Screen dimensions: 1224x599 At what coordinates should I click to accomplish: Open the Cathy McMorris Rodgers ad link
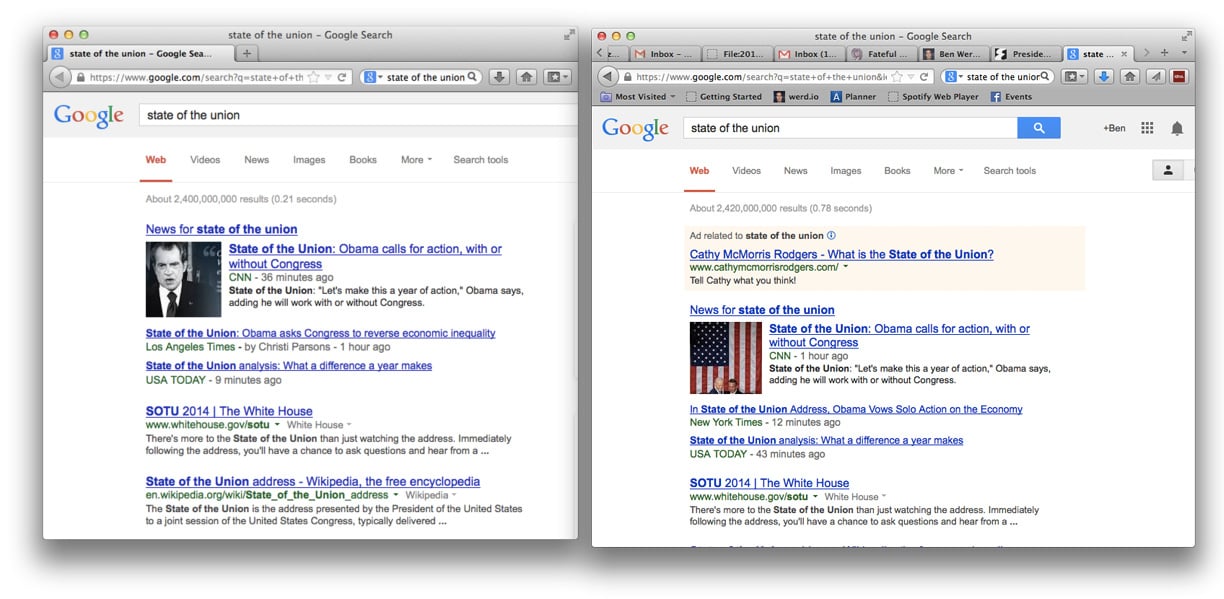pyautogui.click(x=842, y=254)
